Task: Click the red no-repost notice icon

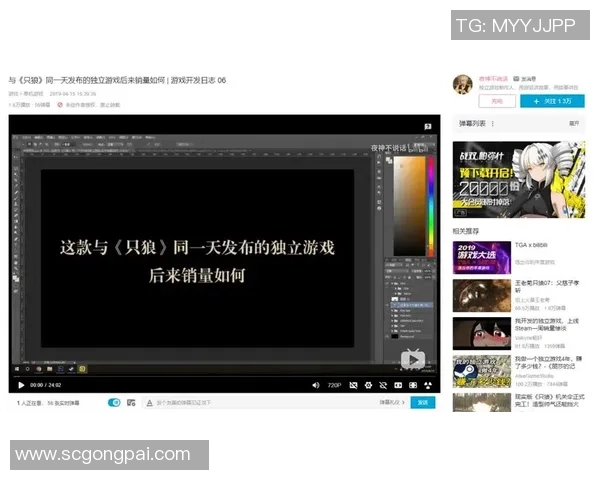Action: coord(60,104)
